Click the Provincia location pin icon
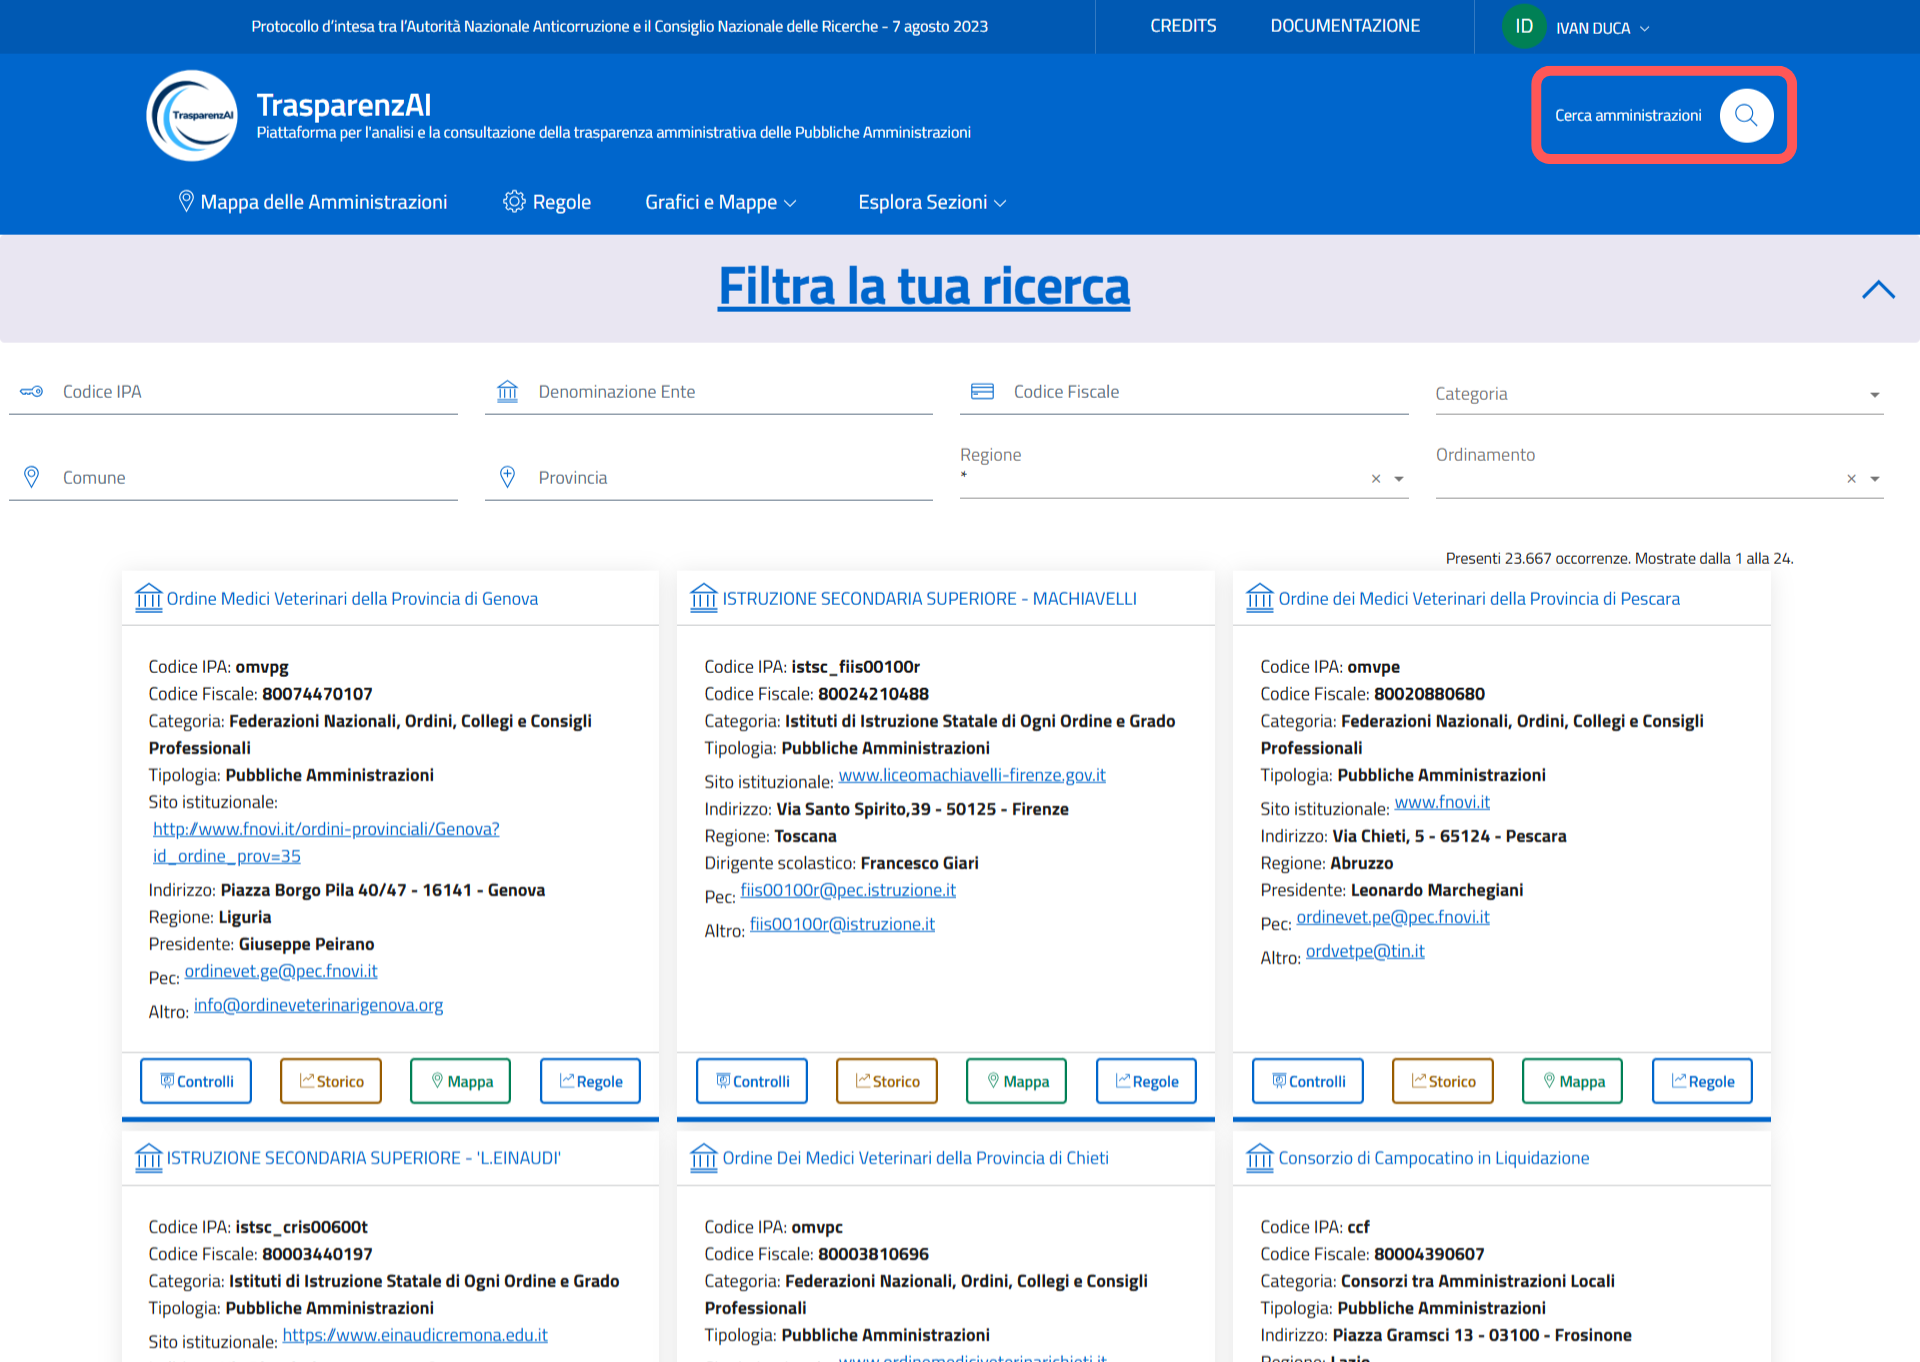This screenshot has width=1920, height=1362. point(508,477)
